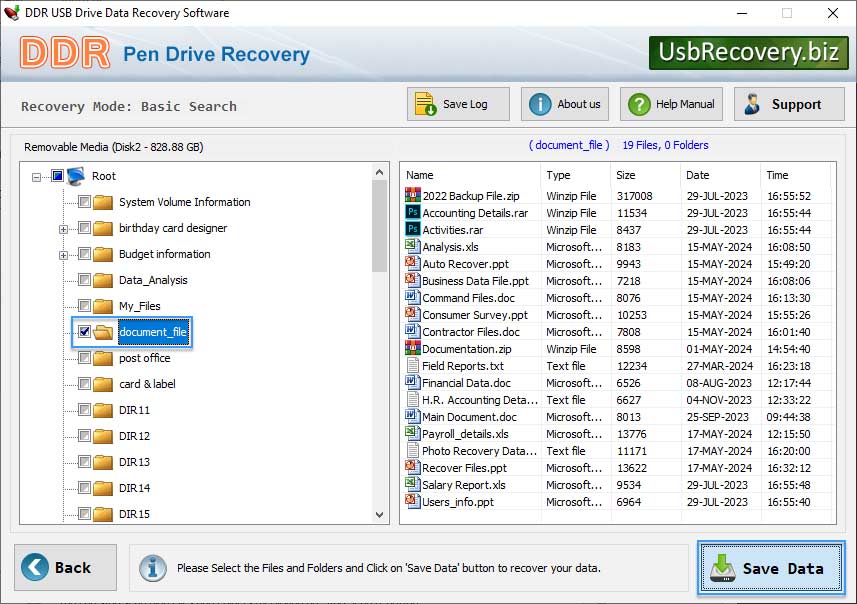This screenshot has height=604, width=857.
Task: Click the info icon in the status message
Action: pos(152,568)
